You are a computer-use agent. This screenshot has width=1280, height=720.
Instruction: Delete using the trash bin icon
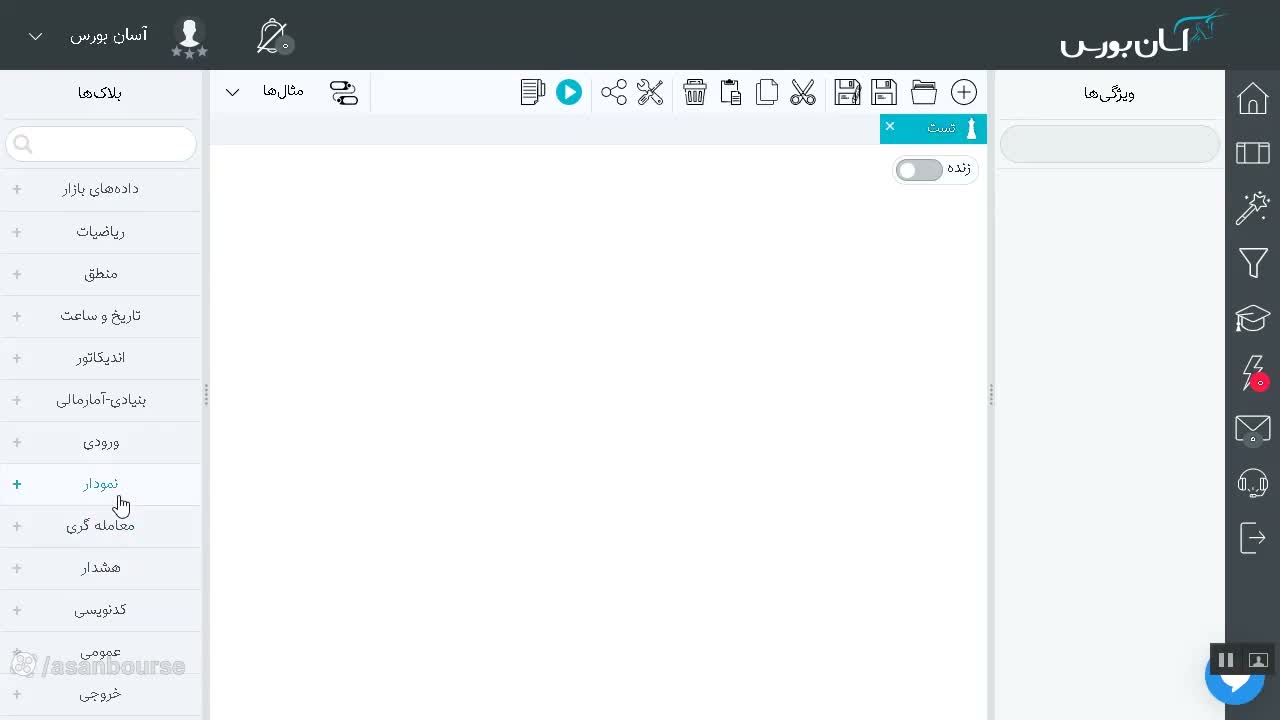695,92
